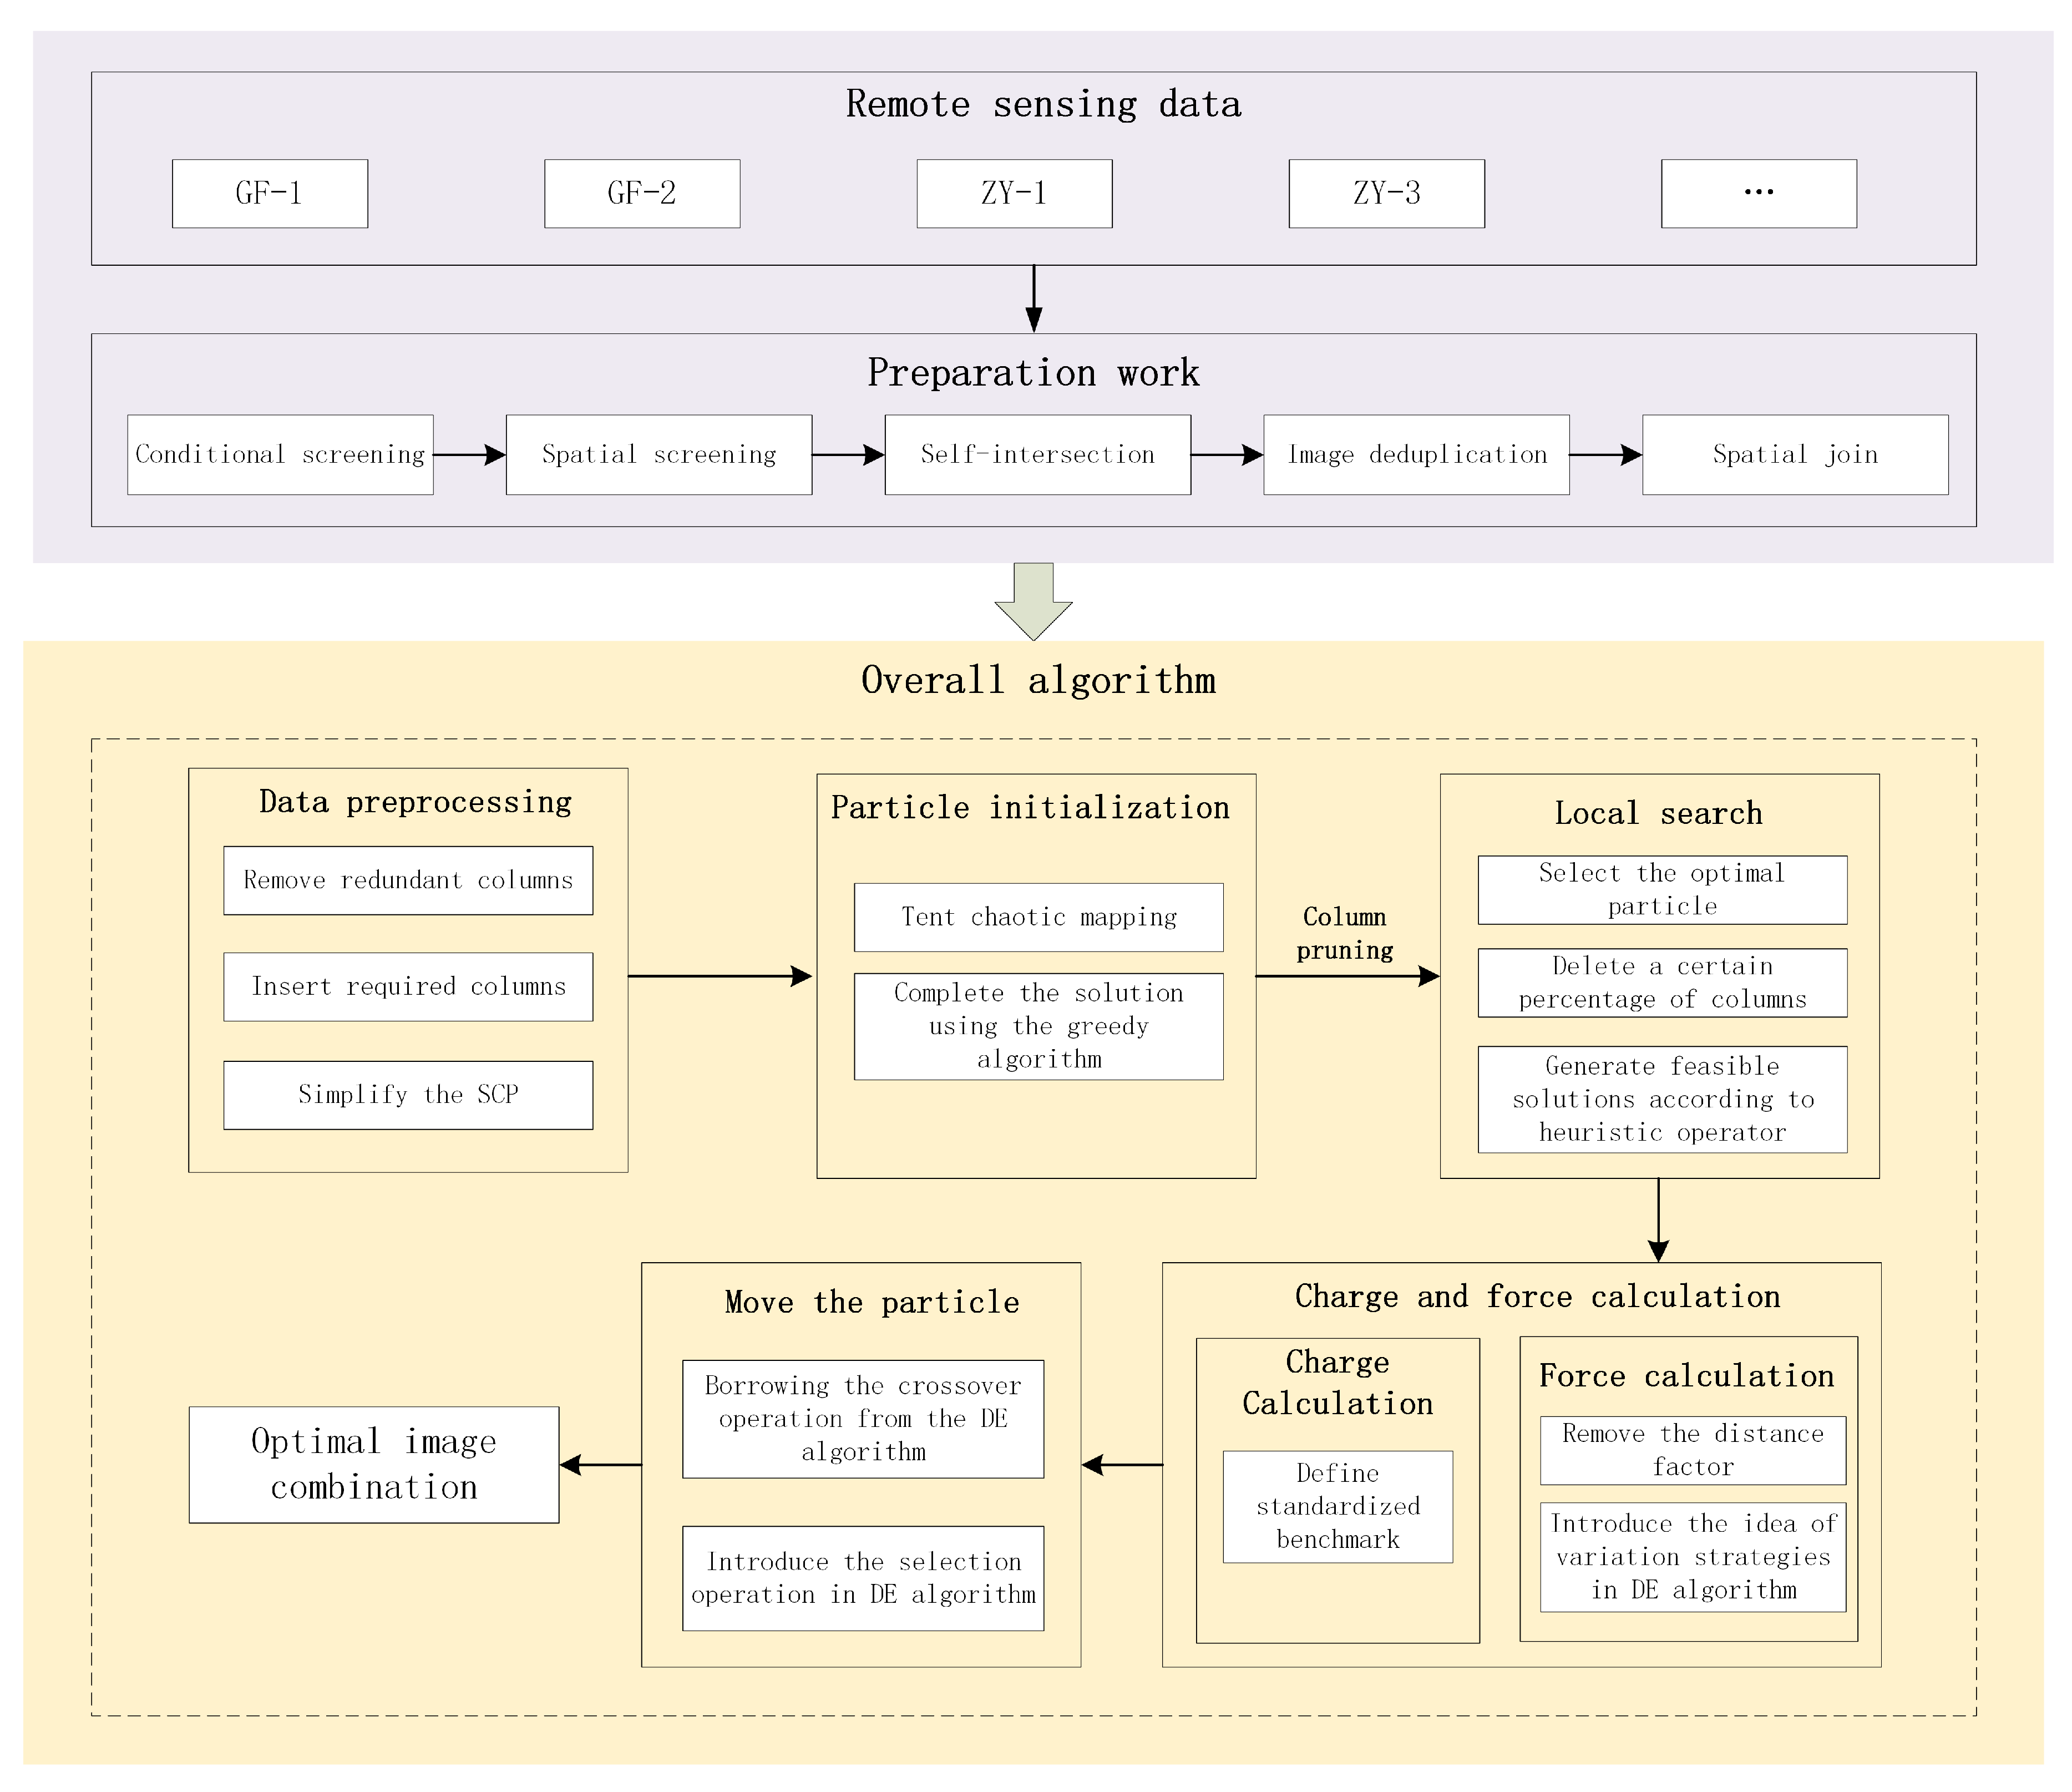The image size is (2072, 1792).
Task: Click the Spatial join box
Action: pyautogui.click(x=1795, y=455)
